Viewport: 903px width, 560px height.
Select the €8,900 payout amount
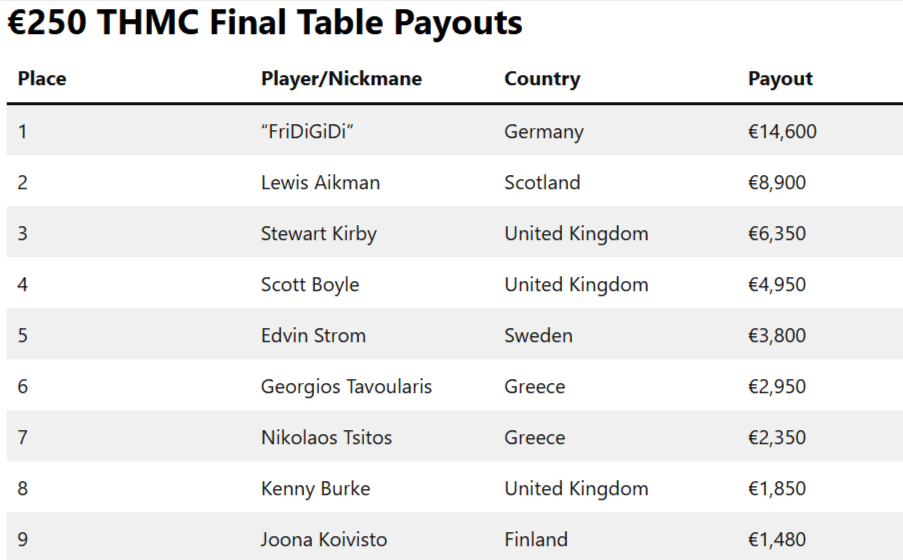[x=777, y=183]
